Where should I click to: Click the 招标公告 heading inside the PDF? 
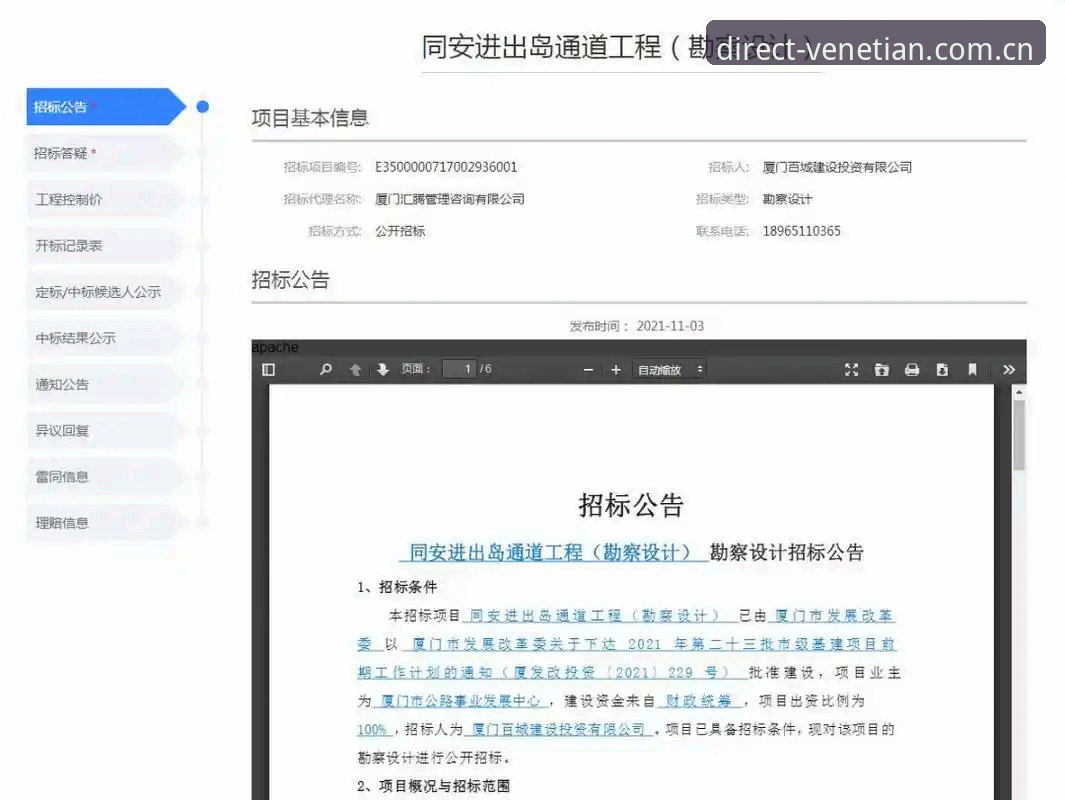click(631, 505)
